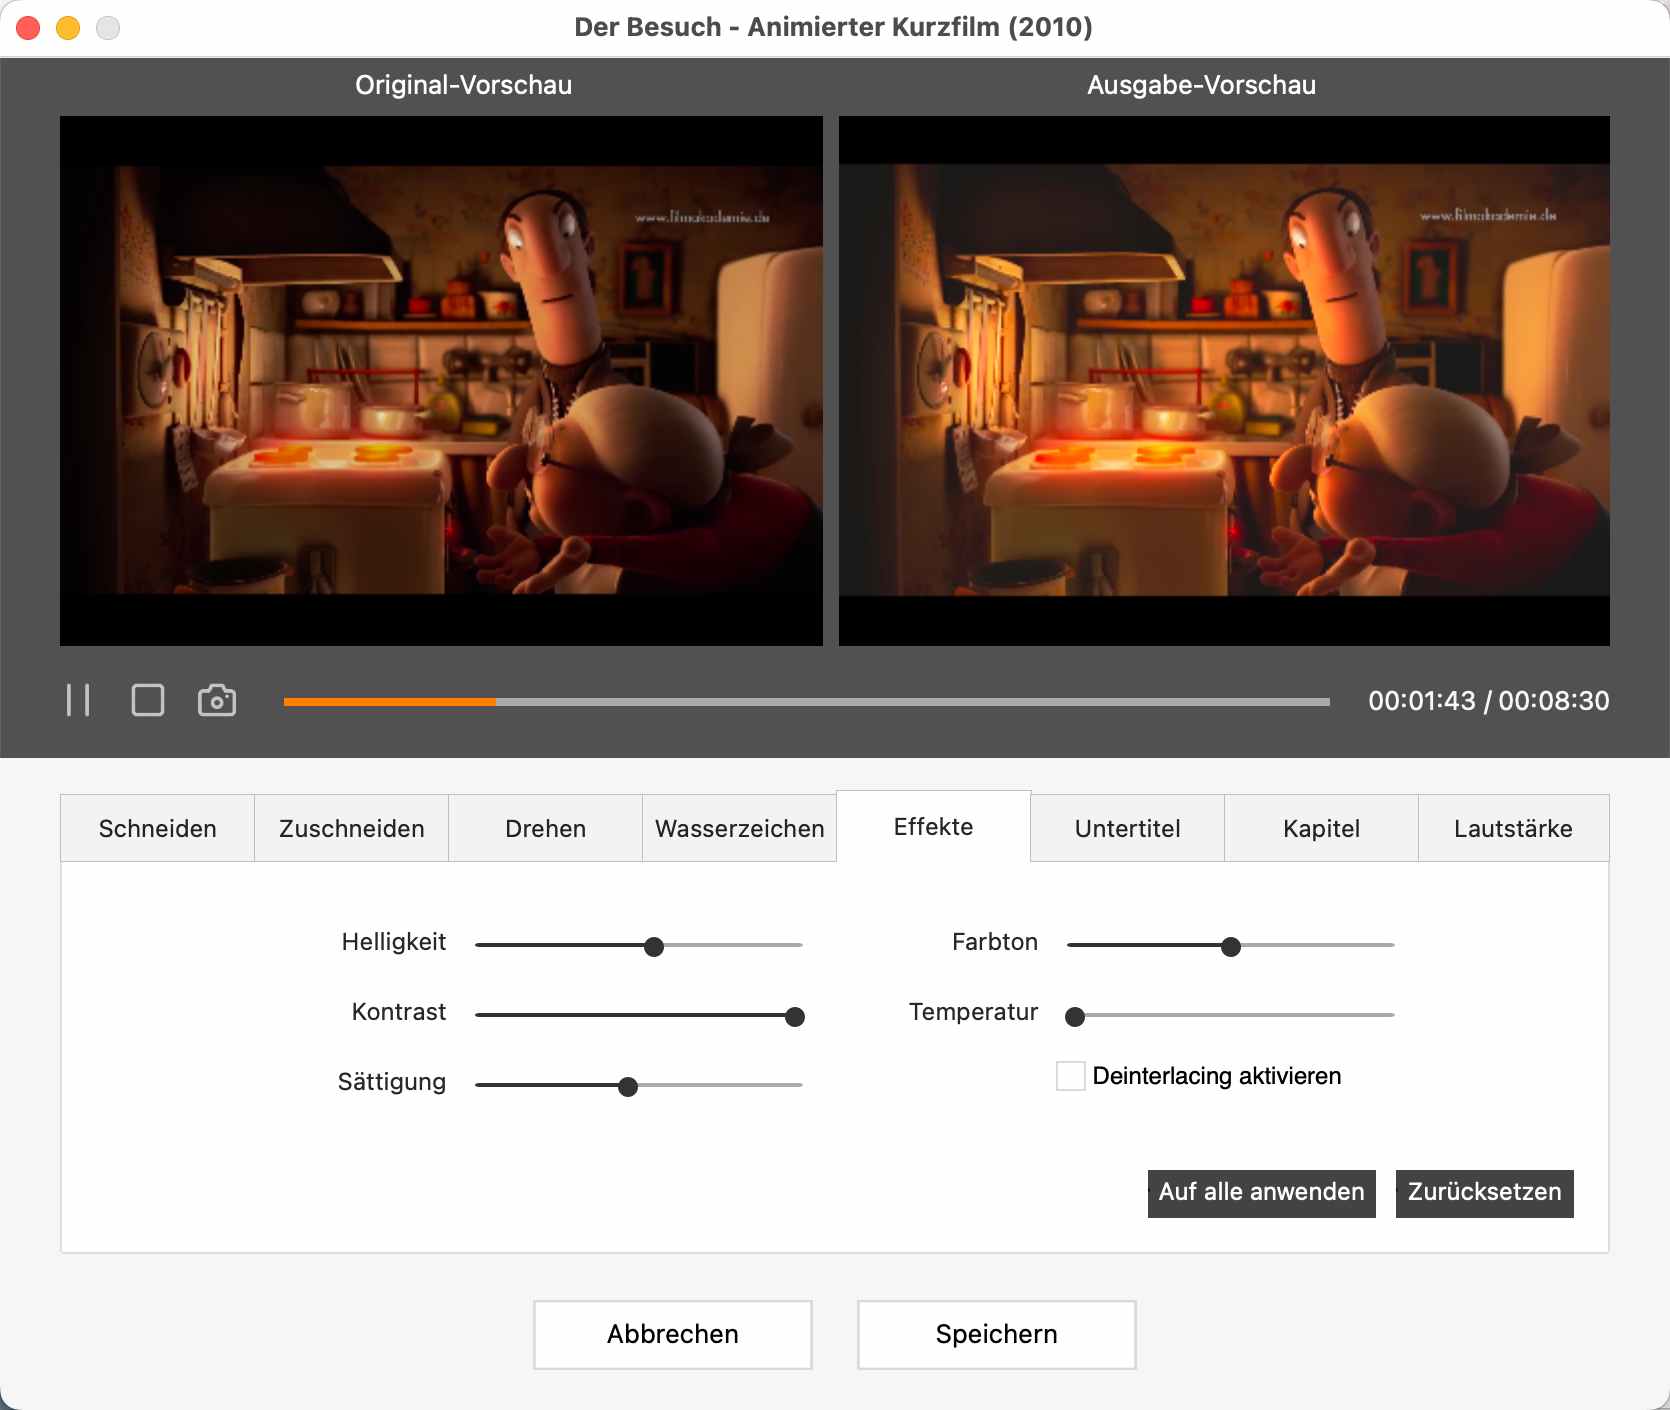Select the Kapitel tab
This screenshot has height=1410, width=1670.
1322,828
